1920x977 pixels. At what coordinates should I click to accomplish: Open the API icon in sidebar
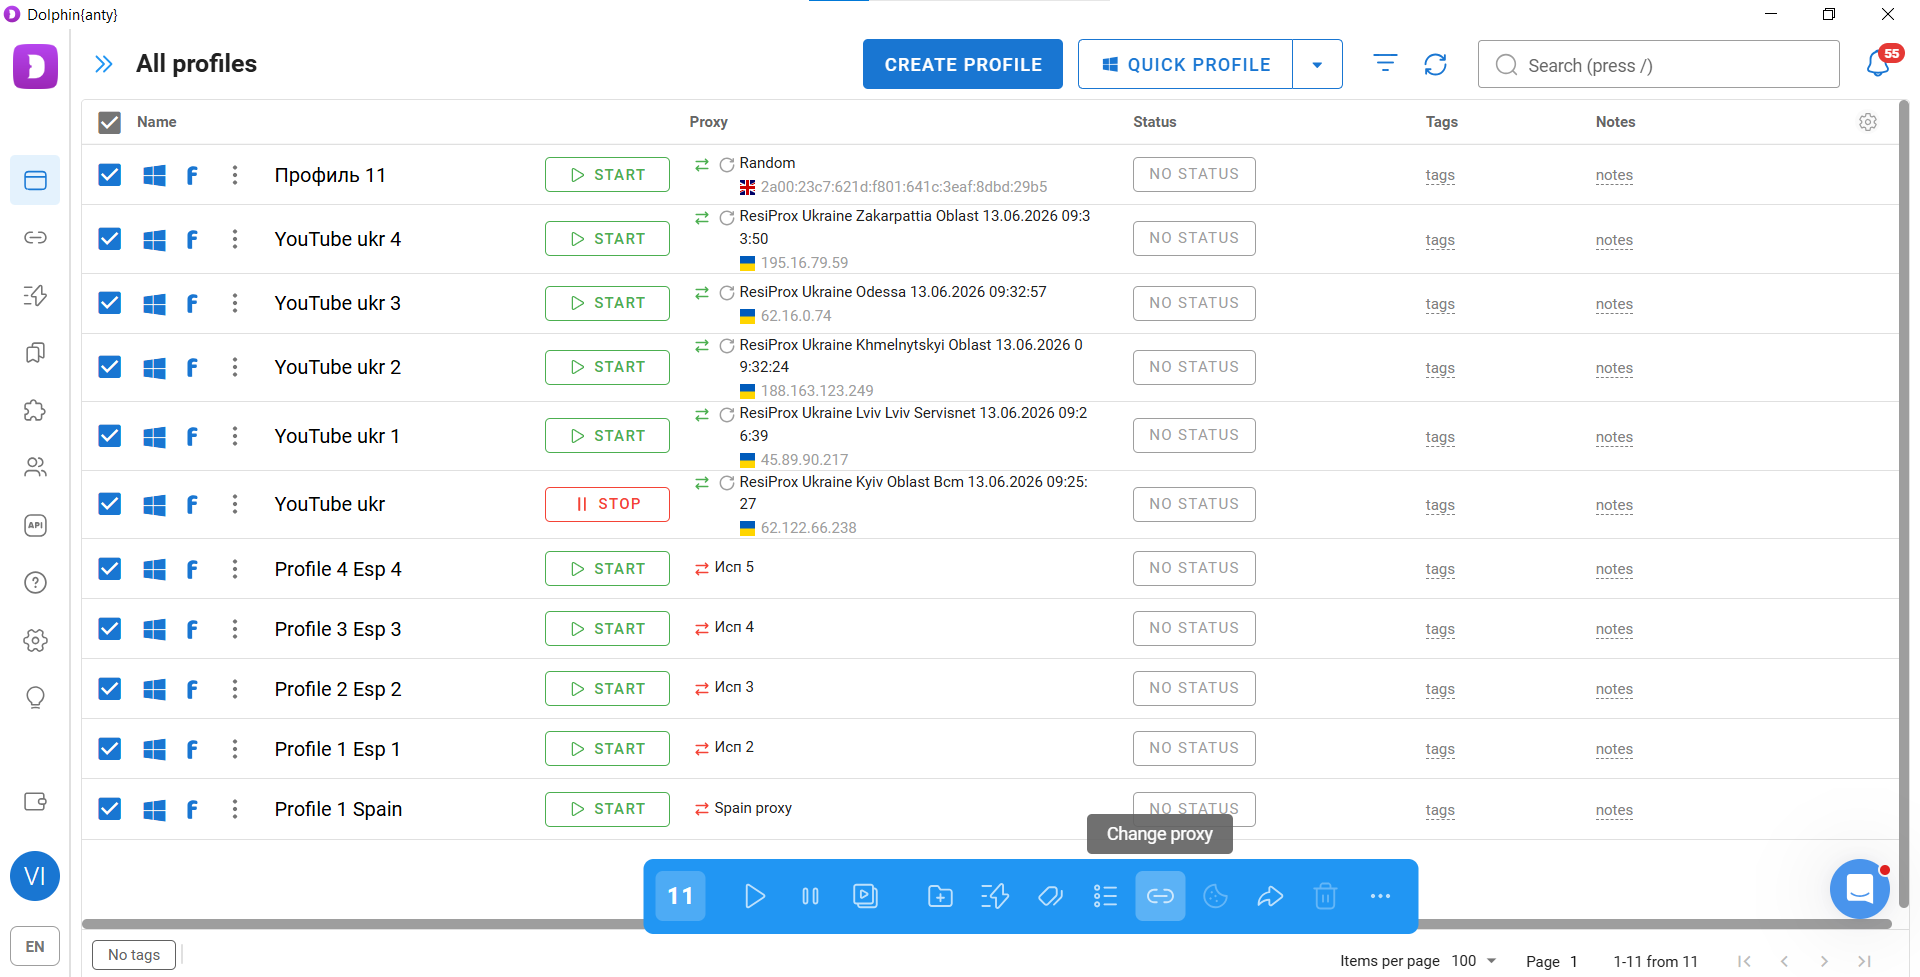click(35, 525)
